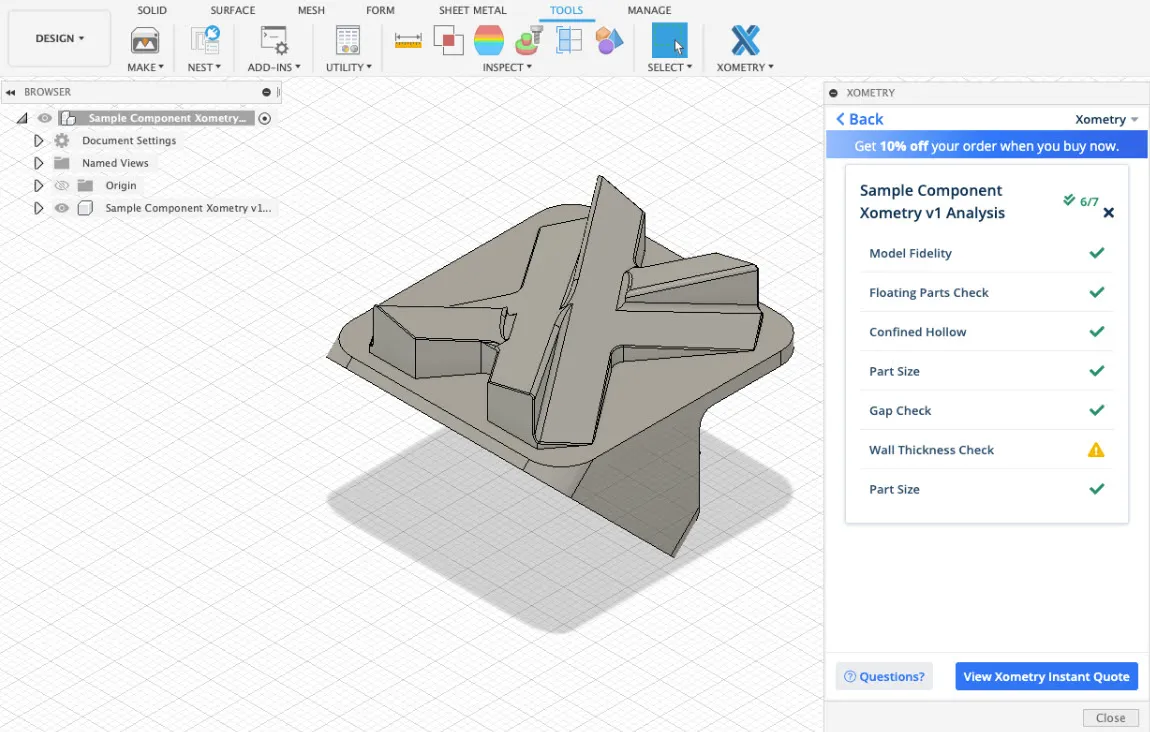
Task: Click View Xometry Instant Quote button
Action: click(x=1046, y=677)
